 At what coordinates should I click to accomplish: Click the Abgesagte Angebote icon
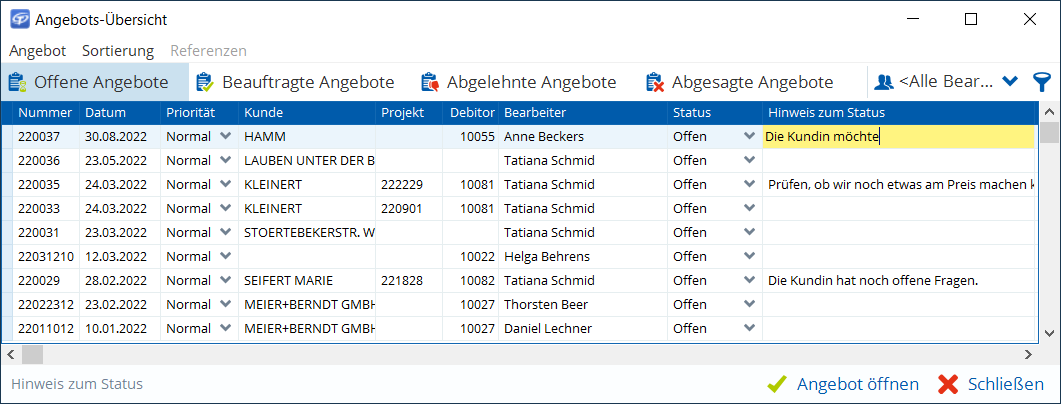pos(655,82)
